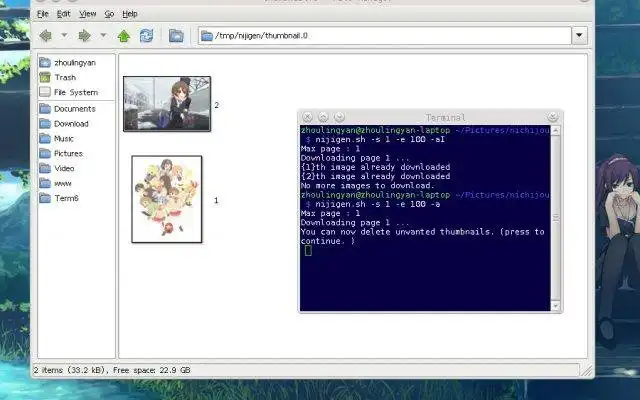Click the file name label 2

216,105
